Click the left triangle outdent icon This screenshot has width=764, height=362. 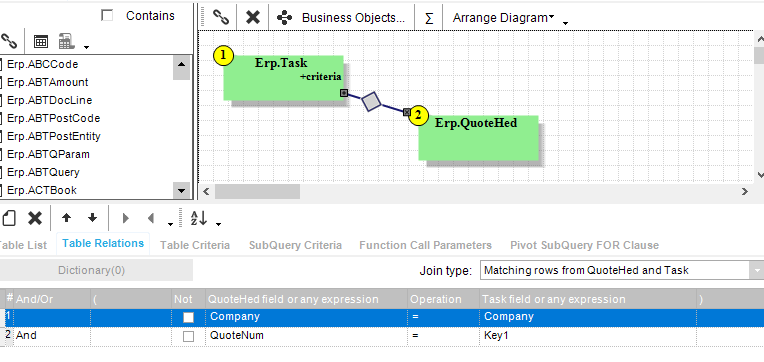click(x=151, y=218)
